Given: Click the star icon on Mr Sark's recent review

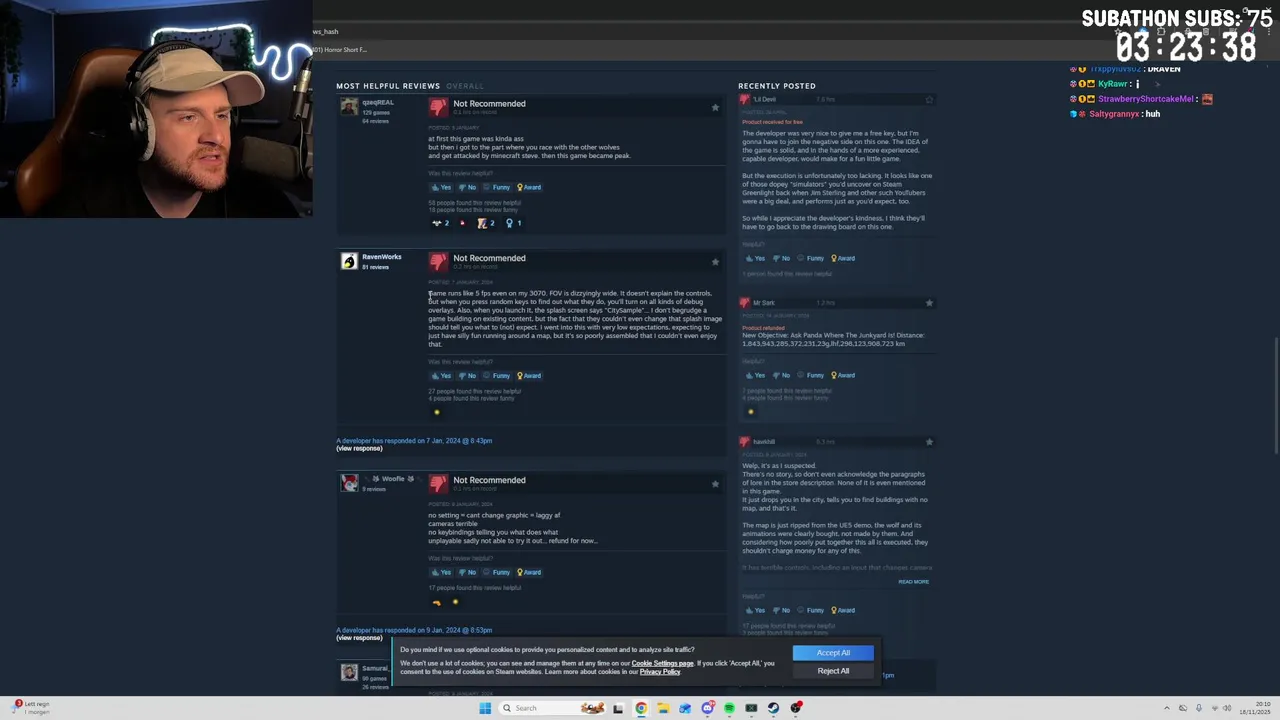Looking at the screenshot, I should coord(929,302).
